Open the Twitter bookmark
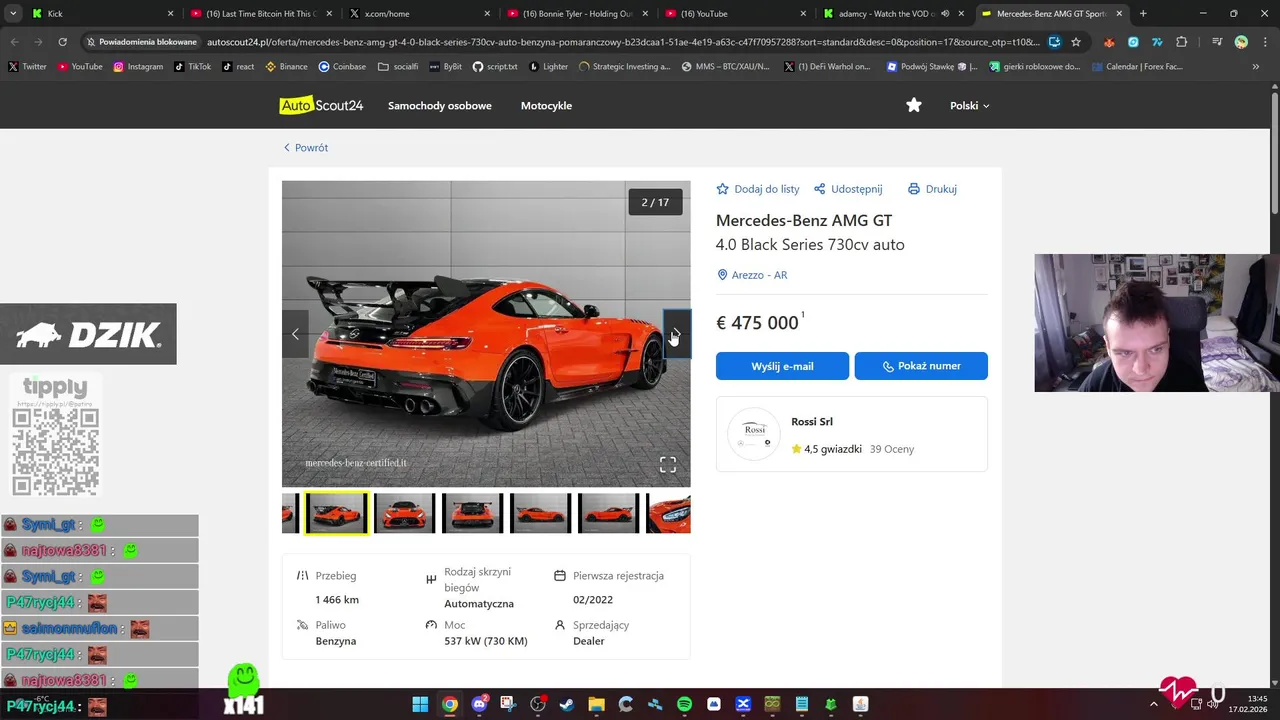This screenshot has width=1280, height=720. (27, 67)
